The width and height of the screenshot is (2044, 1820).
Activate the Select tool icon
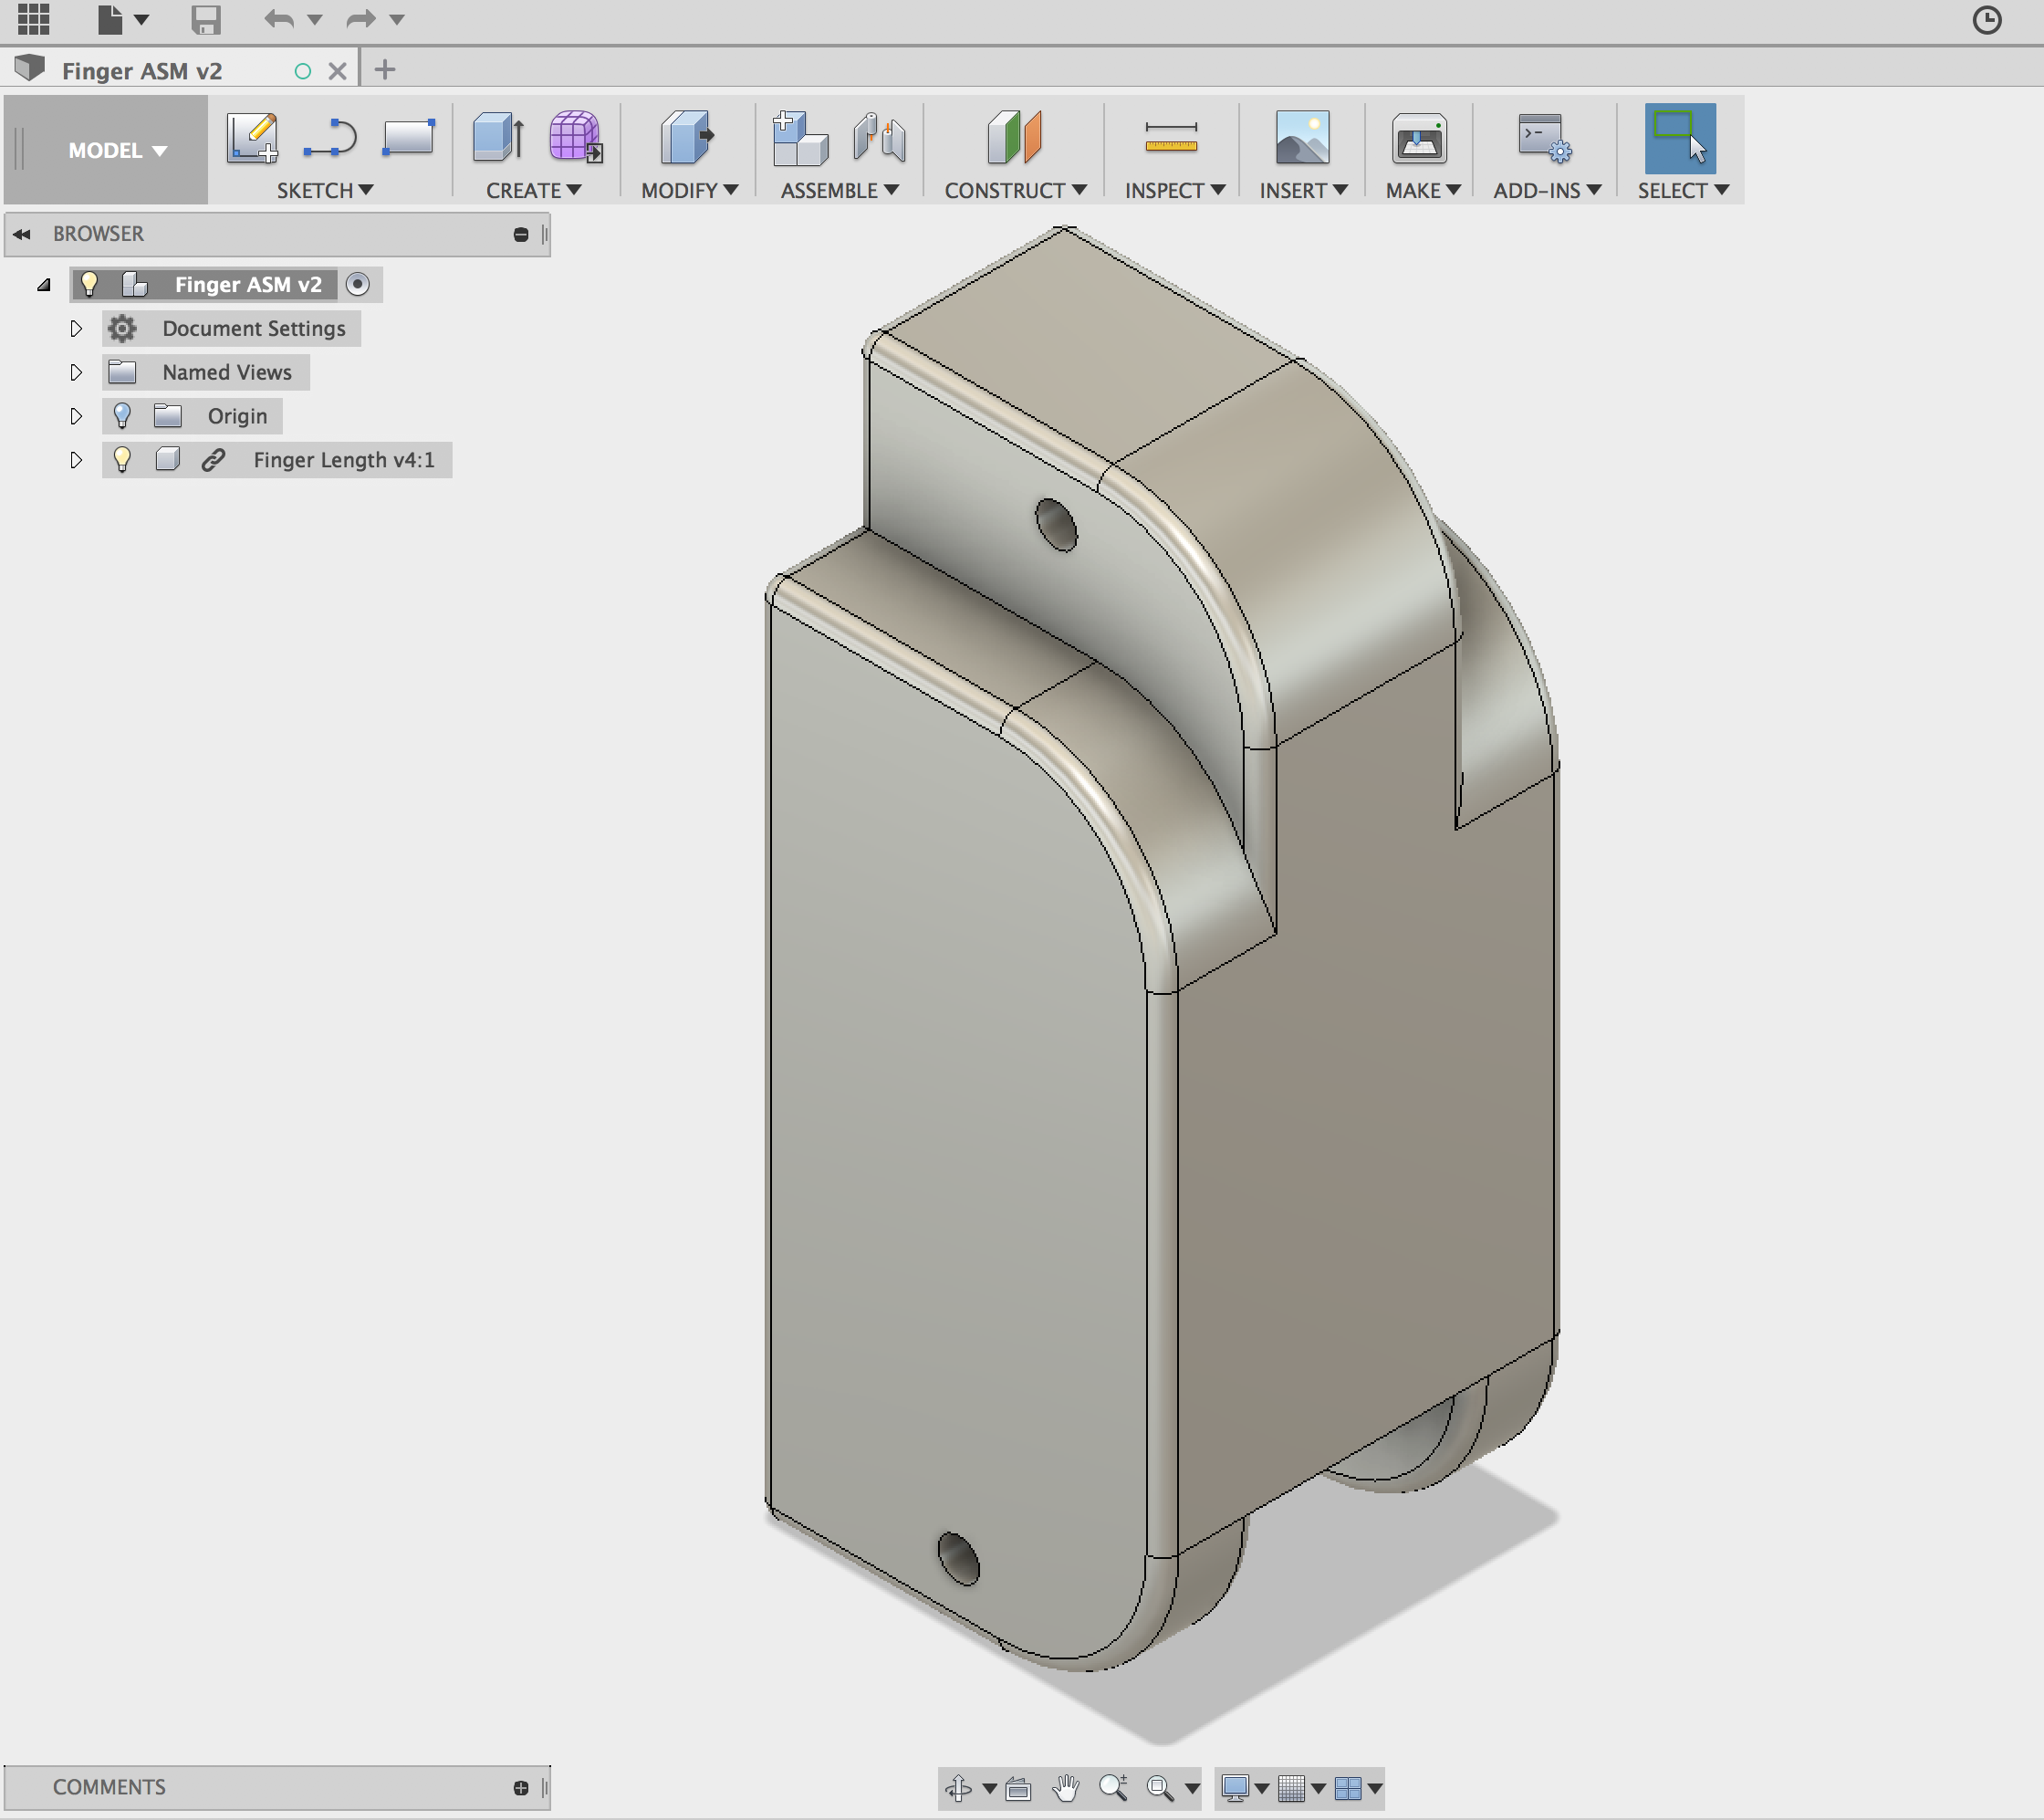tap(1680, 138)
